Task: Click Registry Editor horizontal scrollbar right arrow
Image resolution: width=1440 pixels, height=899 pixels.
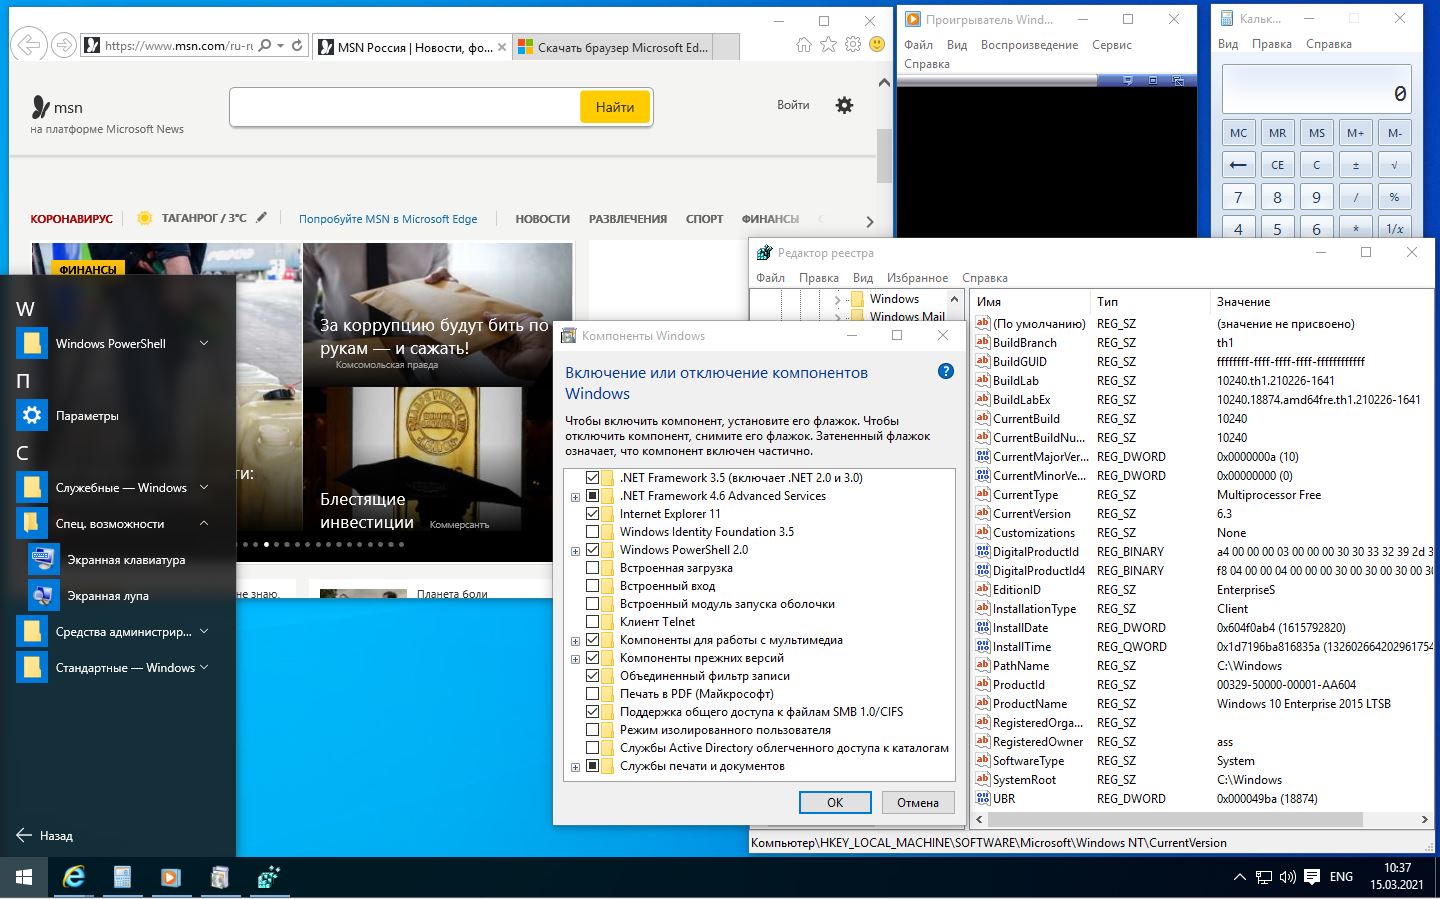Action: [1425, 819]
